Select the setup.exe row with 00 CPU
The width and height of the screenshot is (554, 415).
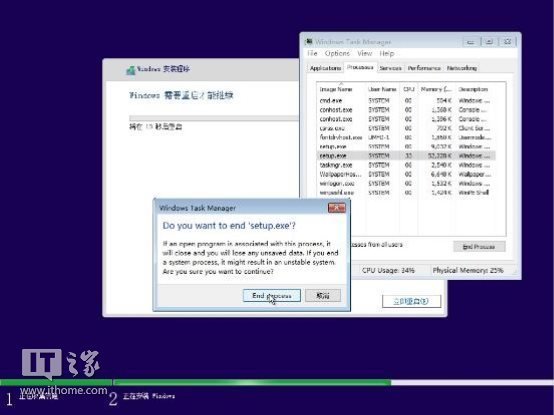406,147
